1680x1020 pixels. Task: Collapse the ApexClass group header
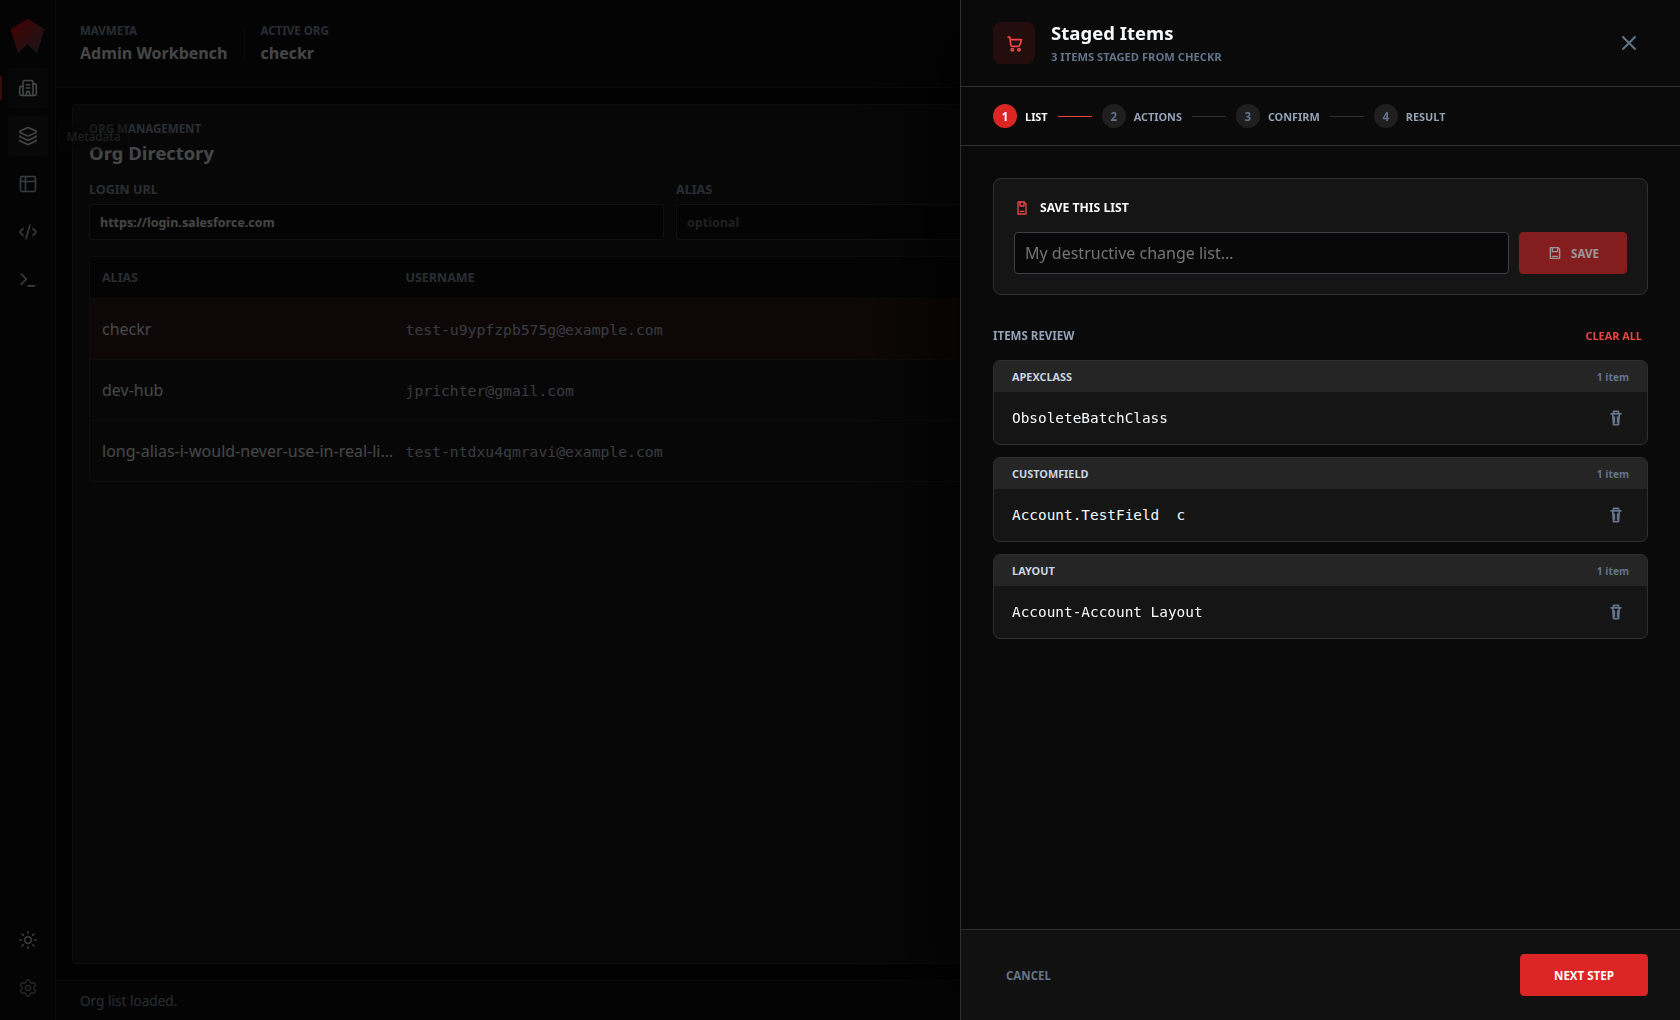(1320, 377)
